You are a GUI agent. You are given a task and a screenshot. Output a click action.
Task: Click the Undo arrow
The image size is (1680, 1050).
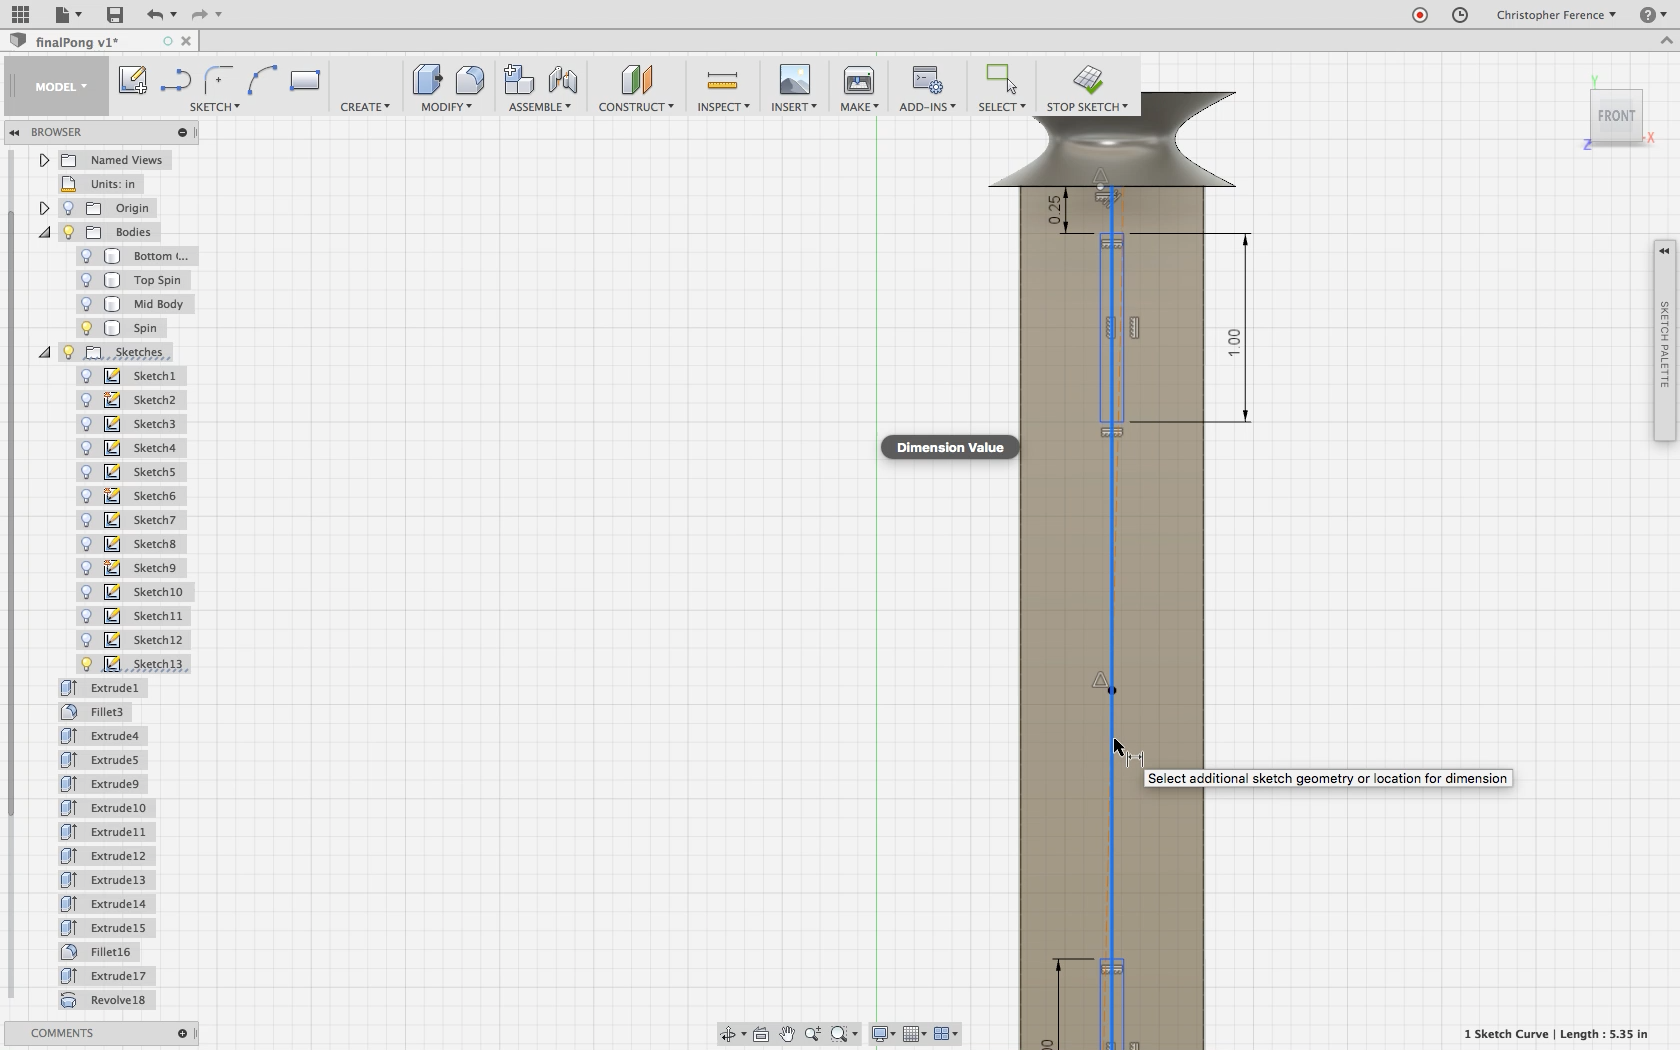point(154,14)
